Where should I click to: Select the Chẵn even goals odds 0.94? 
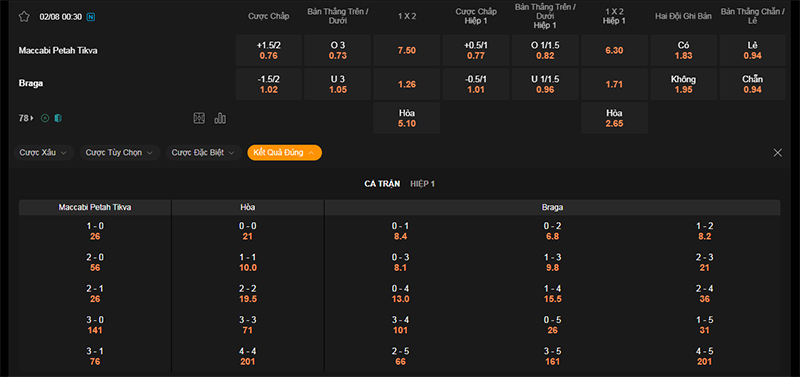[752, 84]
